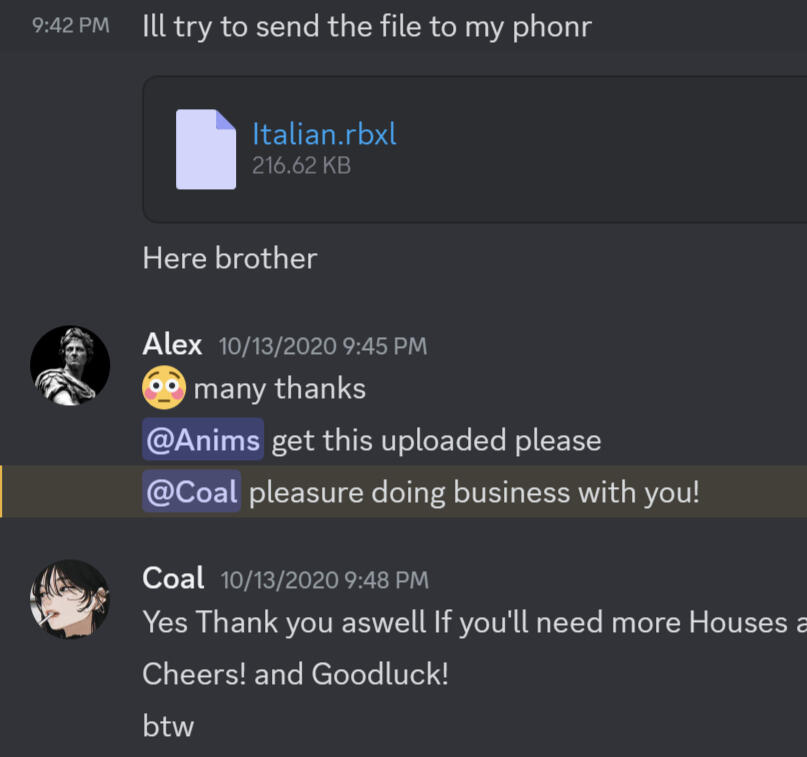Image resolution: width=807 pixels, height=757 pixels.
Task: Click the @Coal mention
Action: pos(191,491)
